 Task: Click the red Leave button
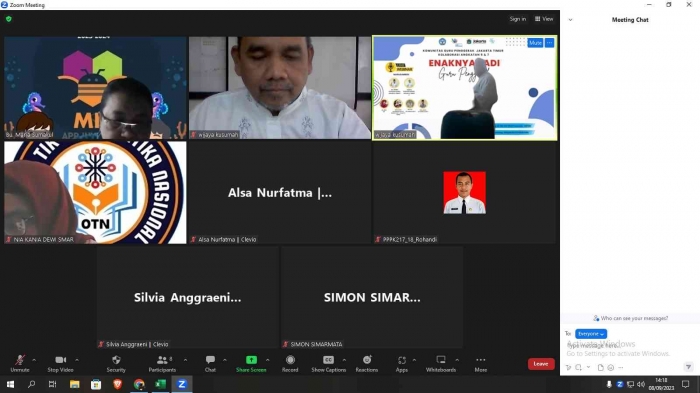pyautogui.click(x=541, y=364)
